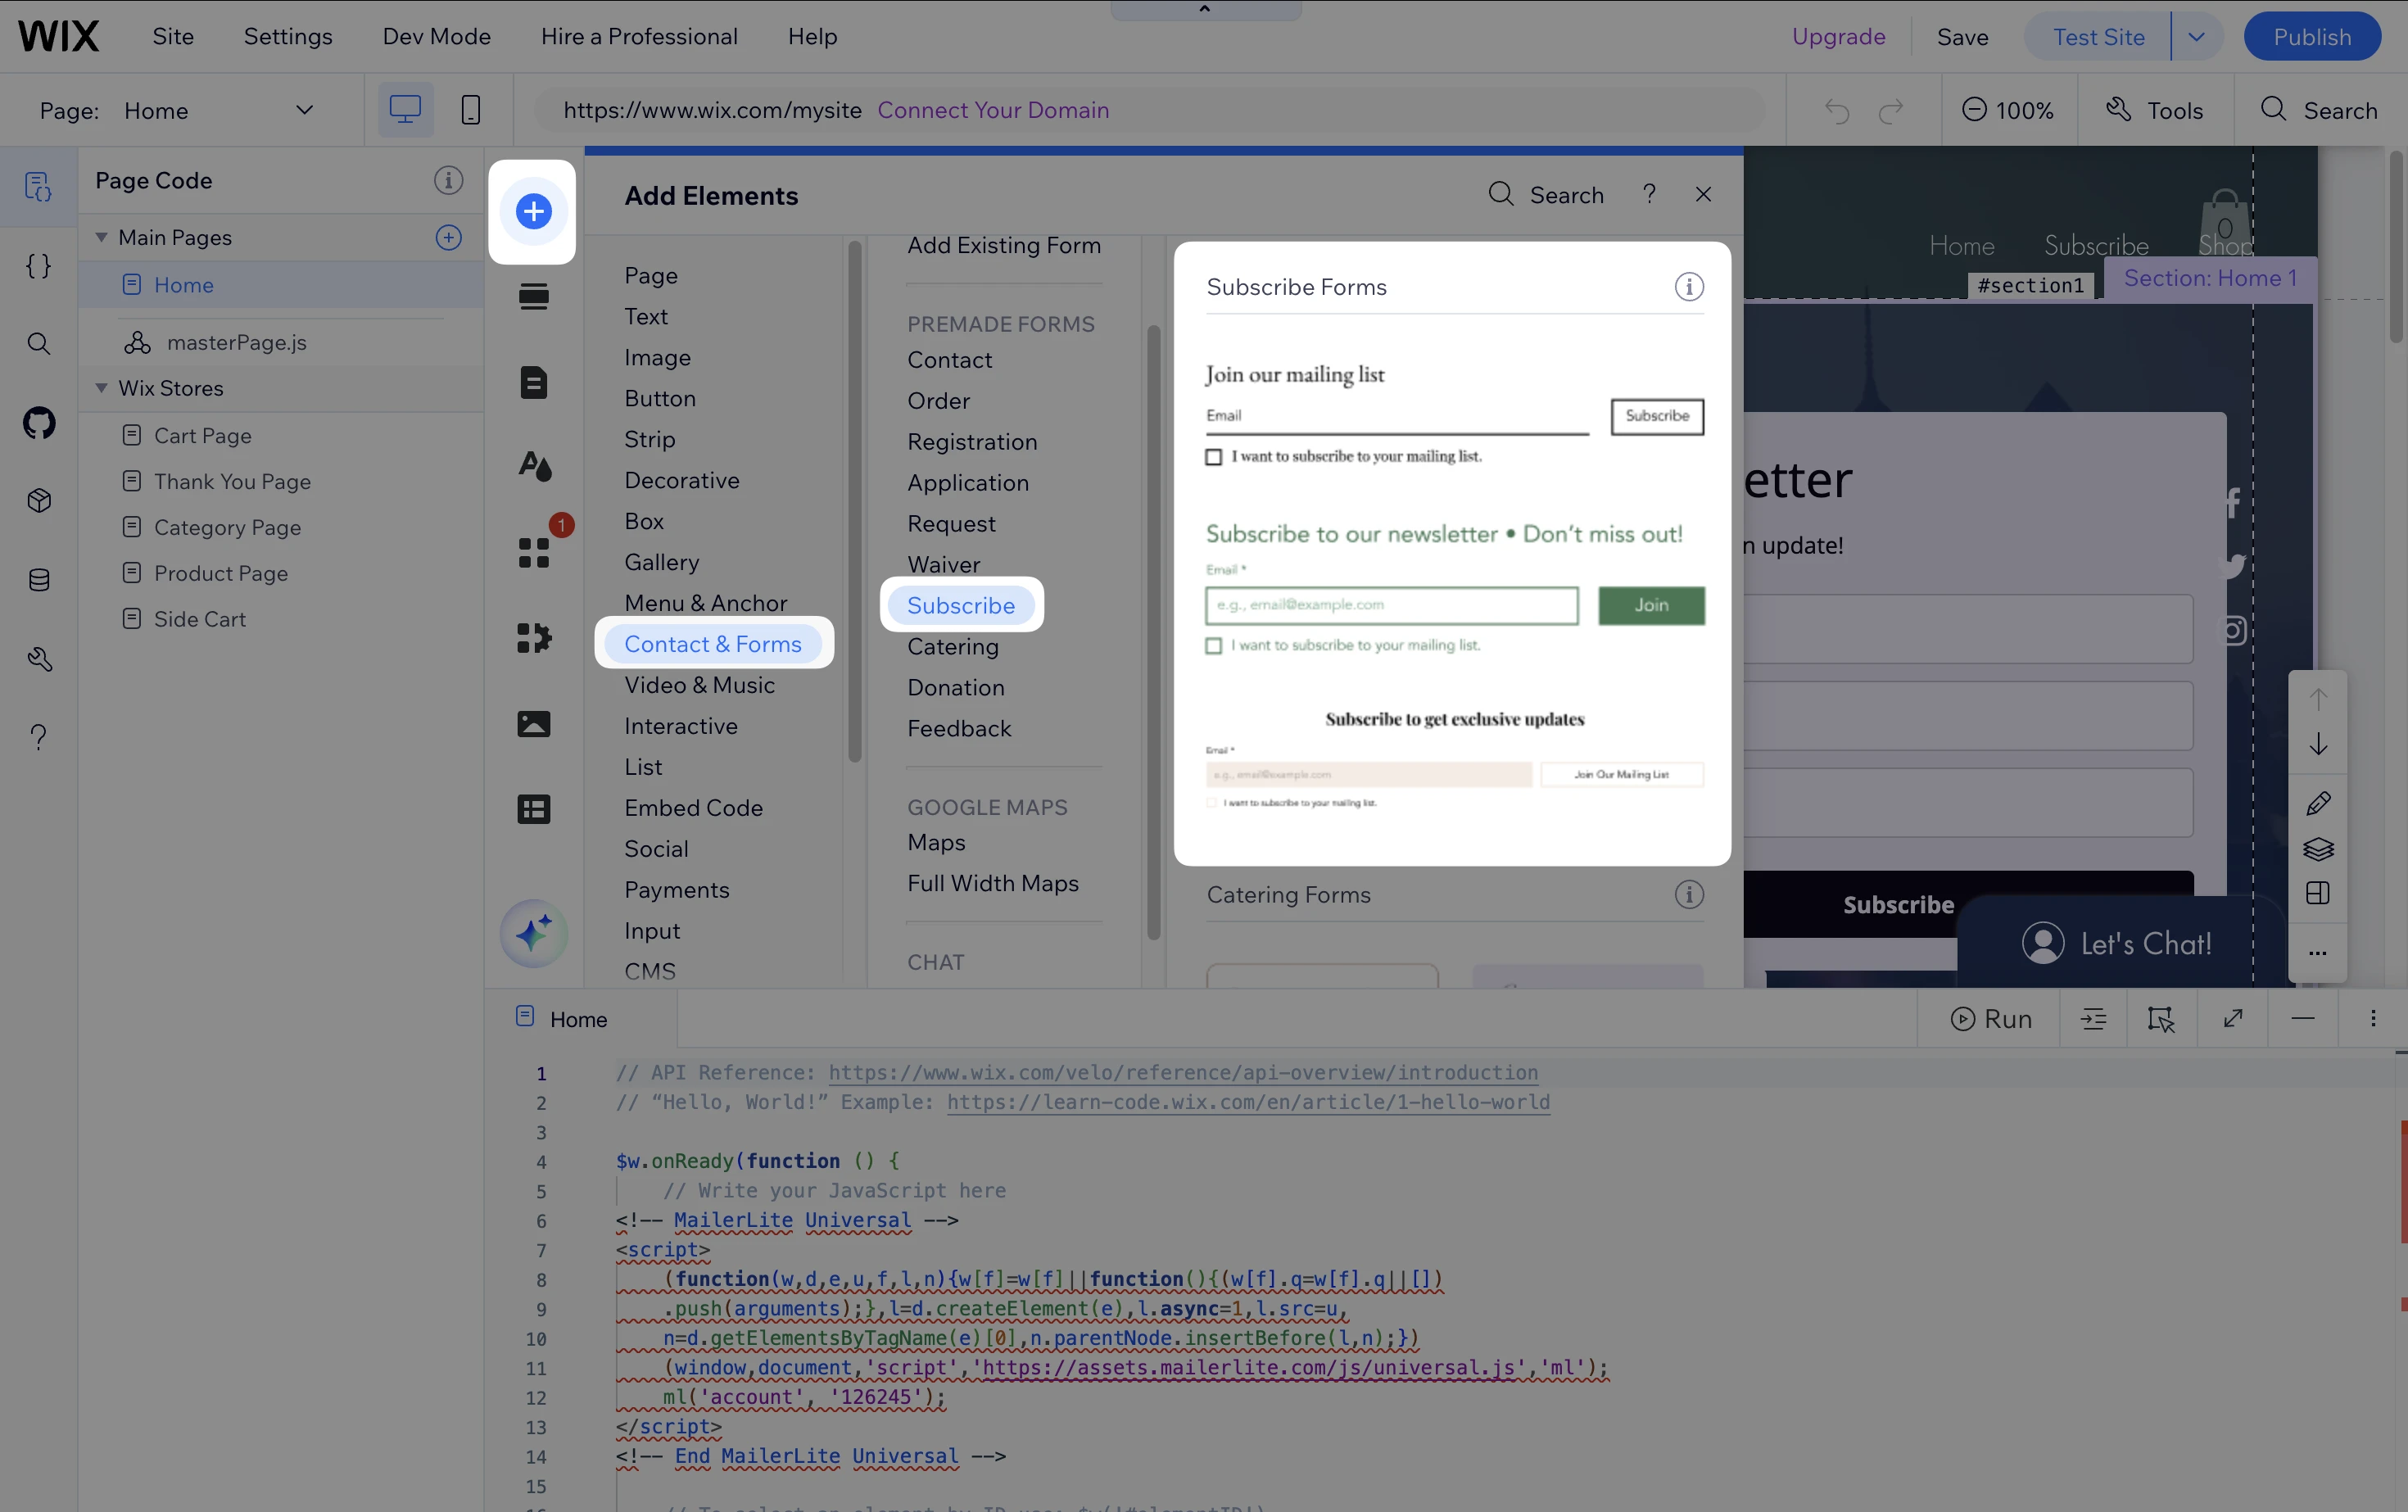Switch to desktop view toggle
Viewport: 2408px width, 1512px height.
tap(405, 110)
